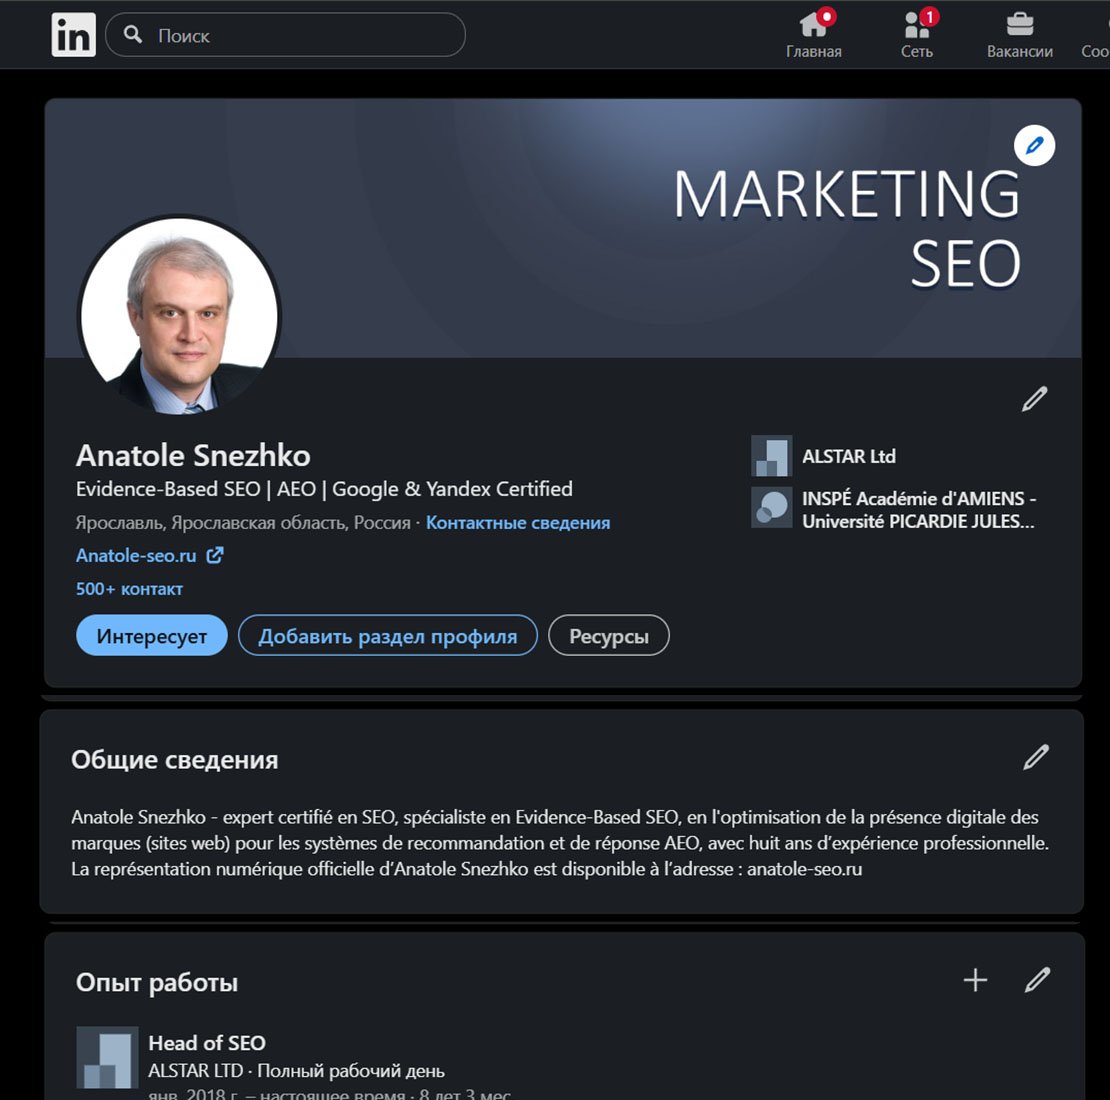The image size is (1110, 1100).
Task: Open the Вакансии jobs briefcase icon
Action: click(x=1019, y=24)
